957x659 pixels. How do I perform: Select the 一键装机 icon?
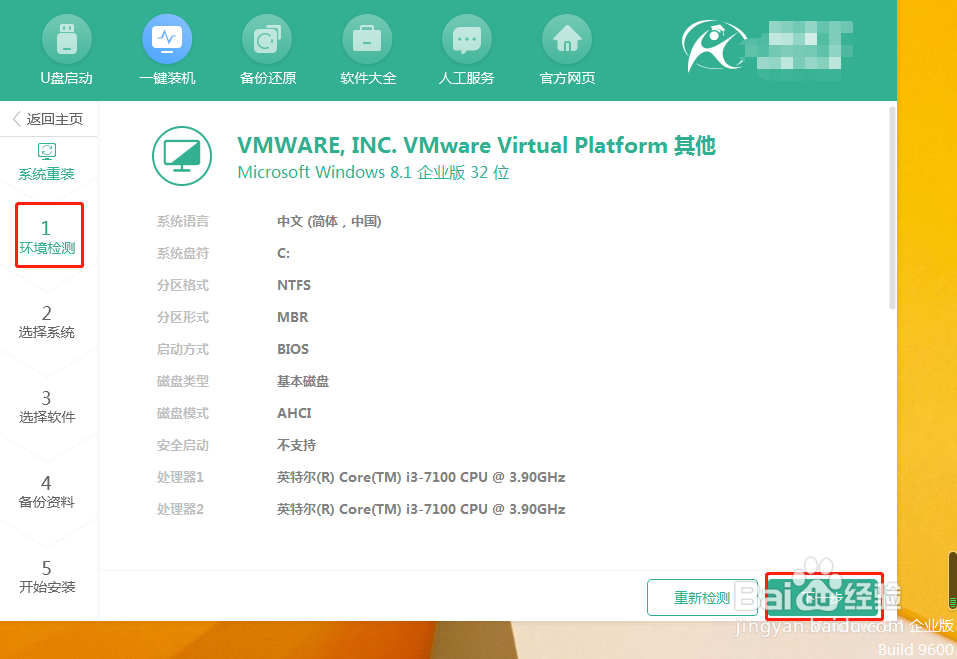167,40
